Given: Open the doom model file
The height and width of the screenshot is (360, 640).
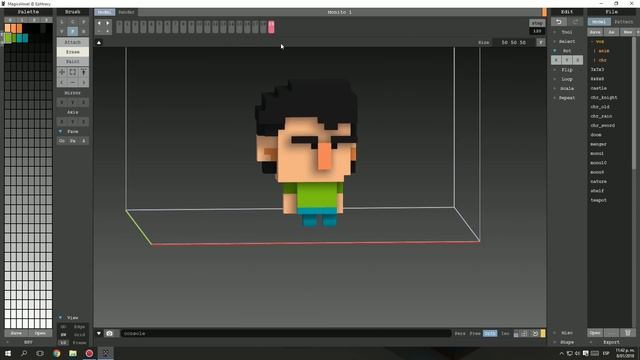Looking at the screenshot, I should click(596, 135).
